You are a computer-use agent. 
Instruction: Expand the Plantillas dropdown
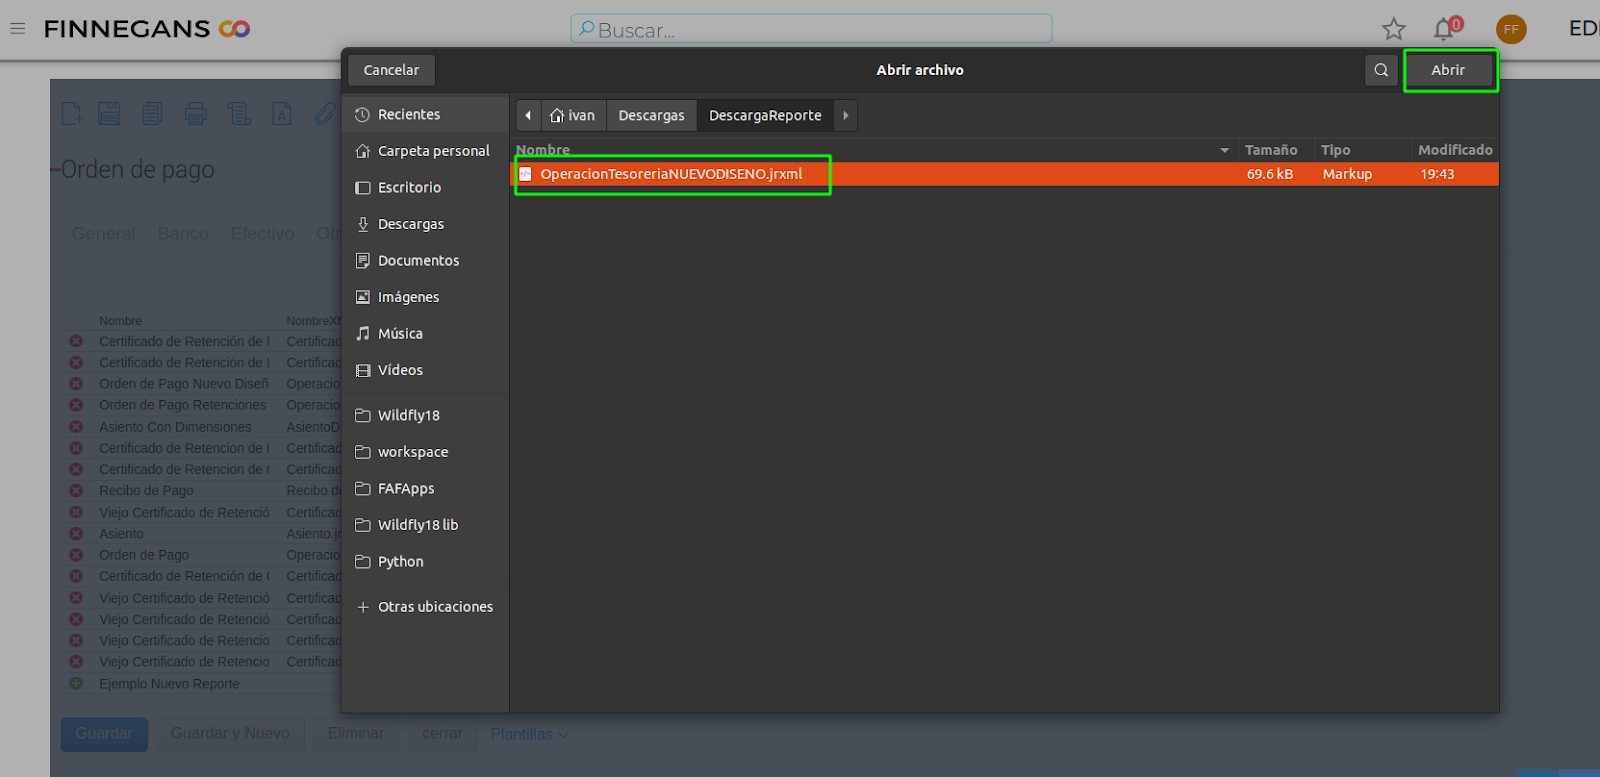(x=528, y=734)
